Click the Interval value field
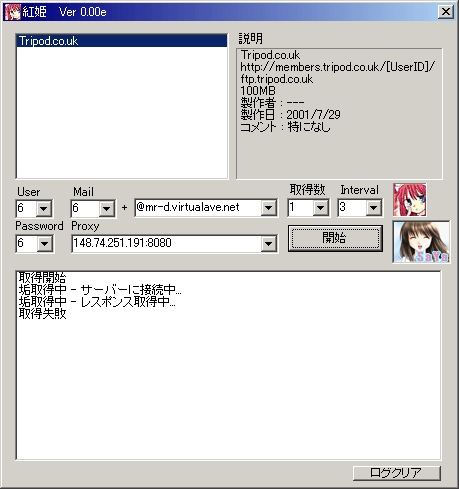459x489 pixels. 352,208
